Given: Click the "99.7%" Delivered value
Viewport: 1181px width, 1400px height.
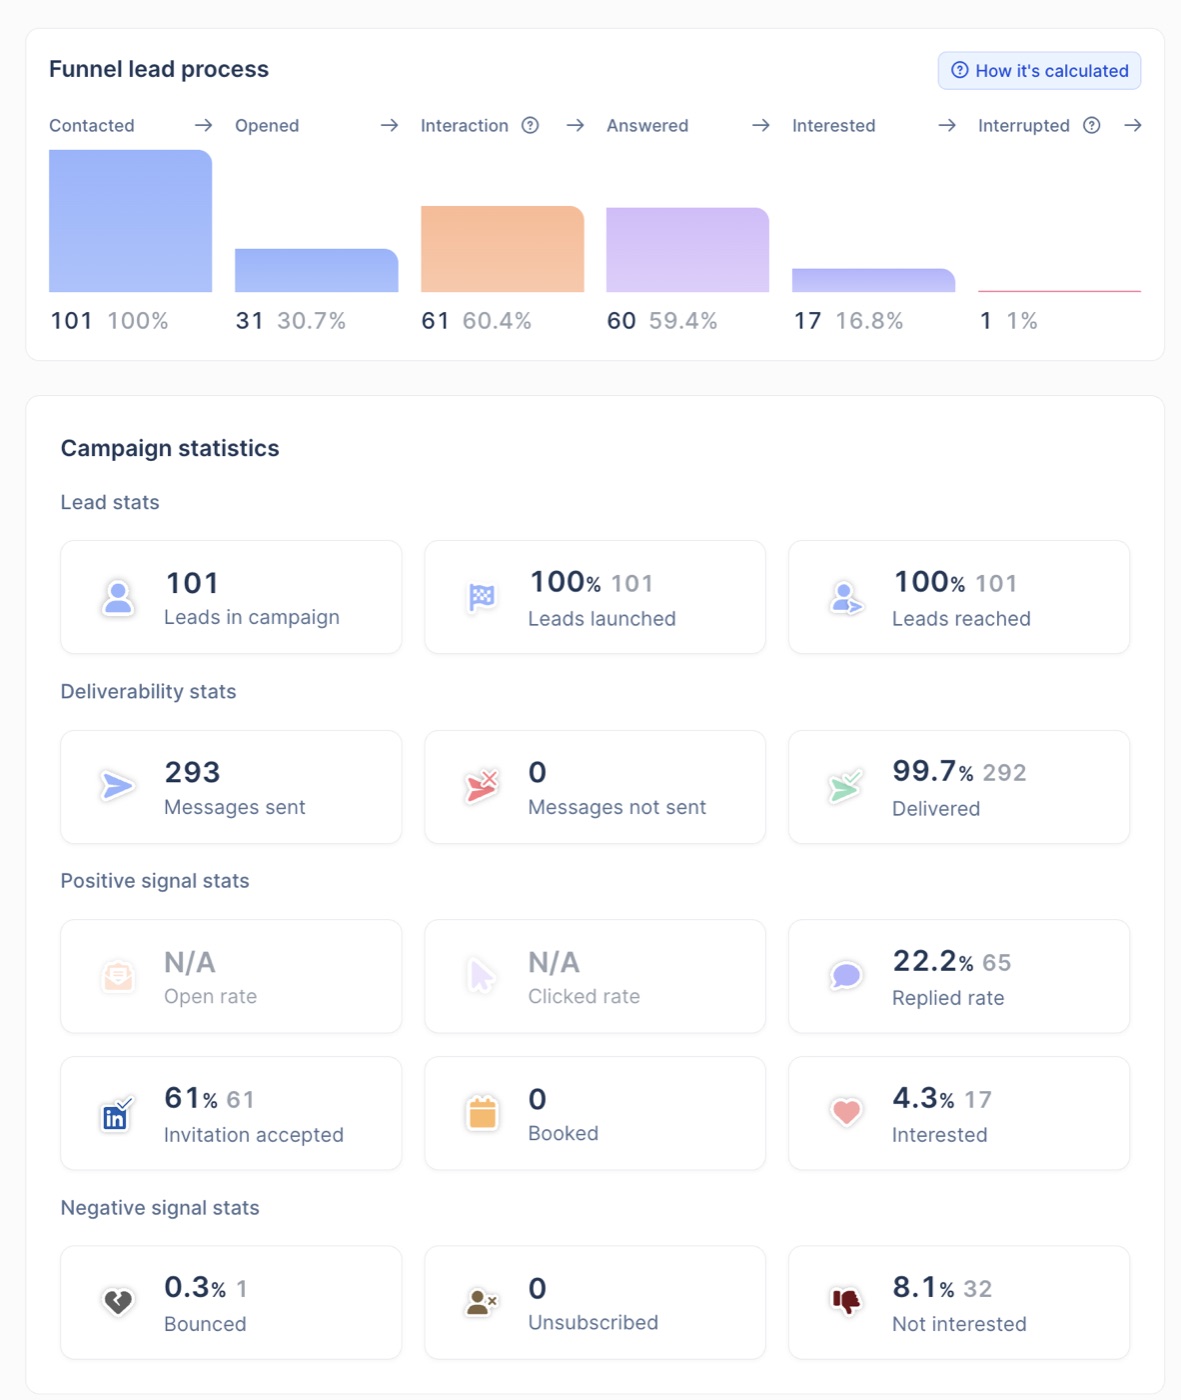Looking at the screenshot, I should [933, 771].
